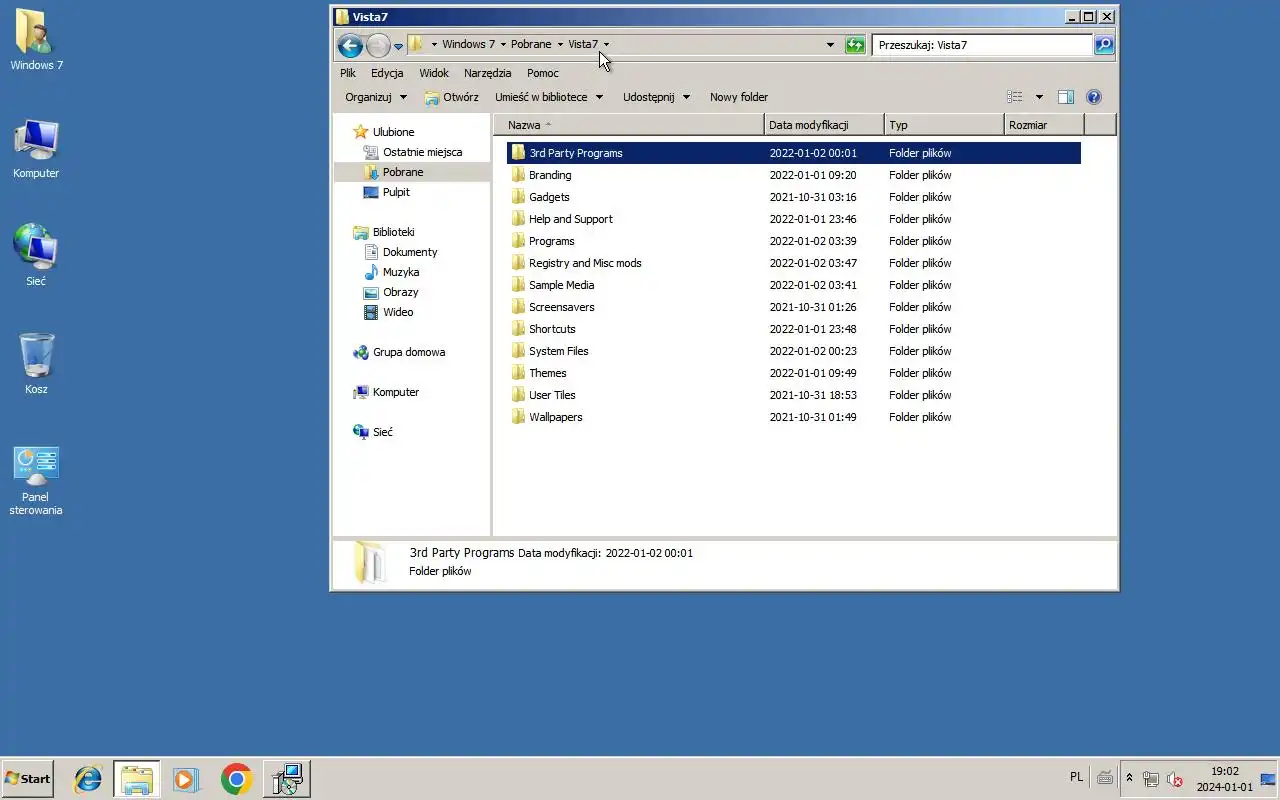This screenshot has width=1280, height=800.
Task: Open the Udostępnij dropdown
Action: [656, 97]
